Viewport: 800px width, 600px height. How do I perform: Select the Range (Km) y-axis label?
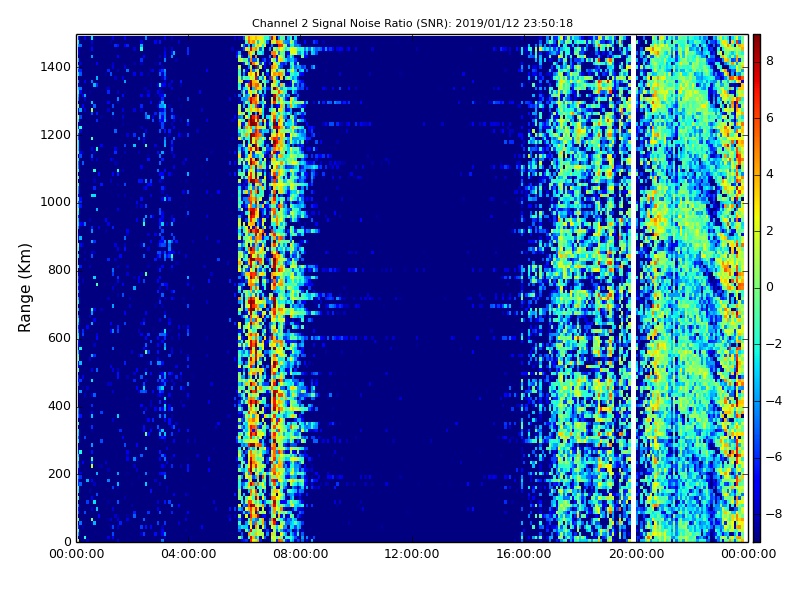pos(24,288)
